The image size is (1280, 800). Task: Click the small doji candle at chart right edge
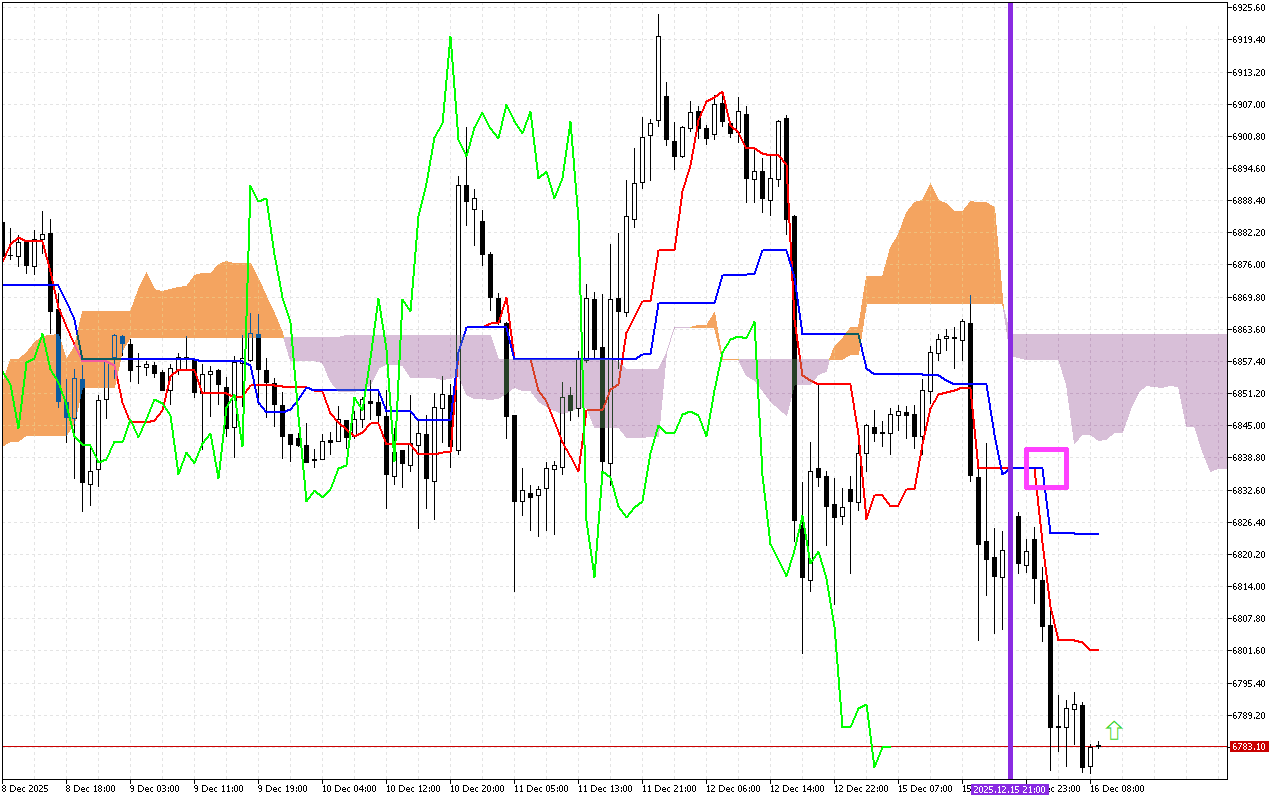click(x=1097, y=745)
